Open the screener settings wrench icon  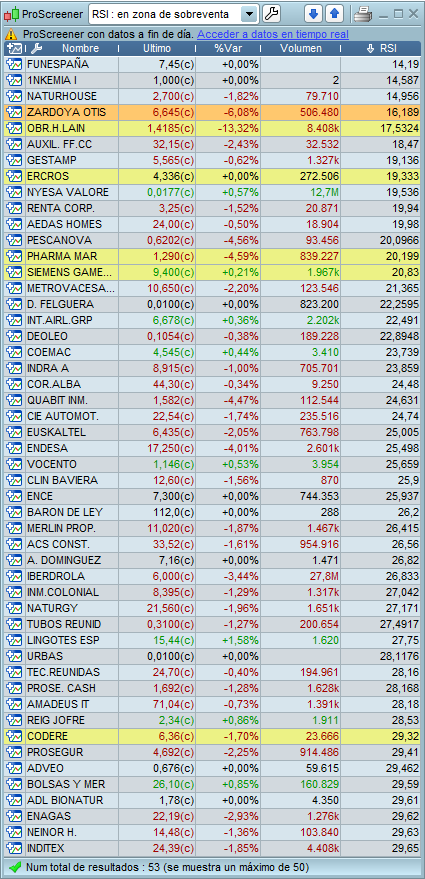pos(271,13)
